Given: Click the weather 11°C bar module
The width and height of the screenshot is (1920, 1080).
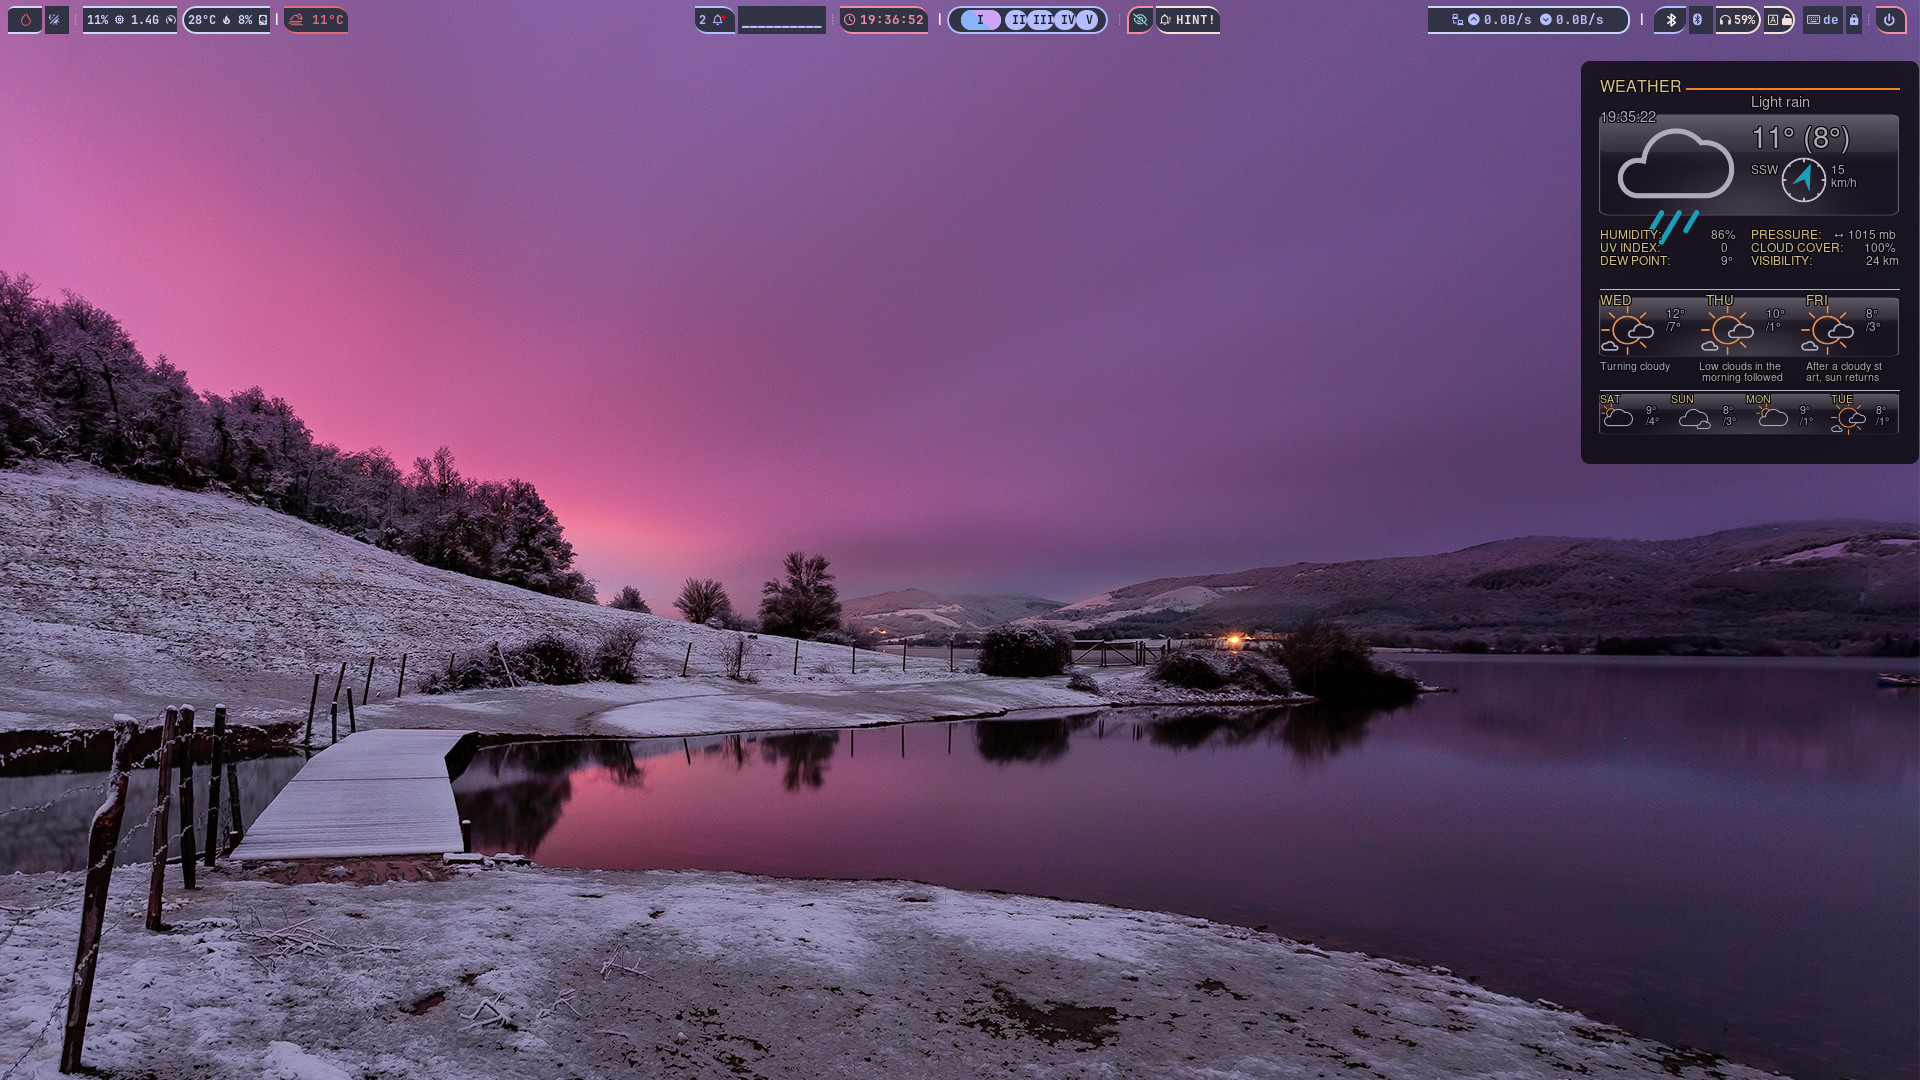Looking at the screenshot, I should pos(316,20).
